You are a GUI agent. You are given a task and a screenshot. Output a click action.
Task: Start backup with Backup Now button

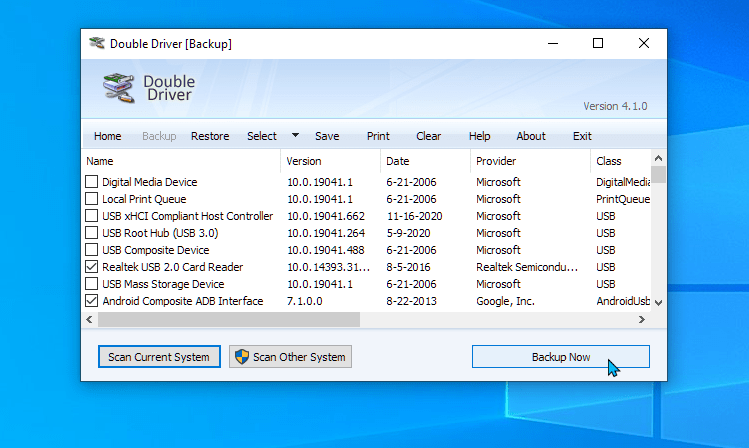561,357
